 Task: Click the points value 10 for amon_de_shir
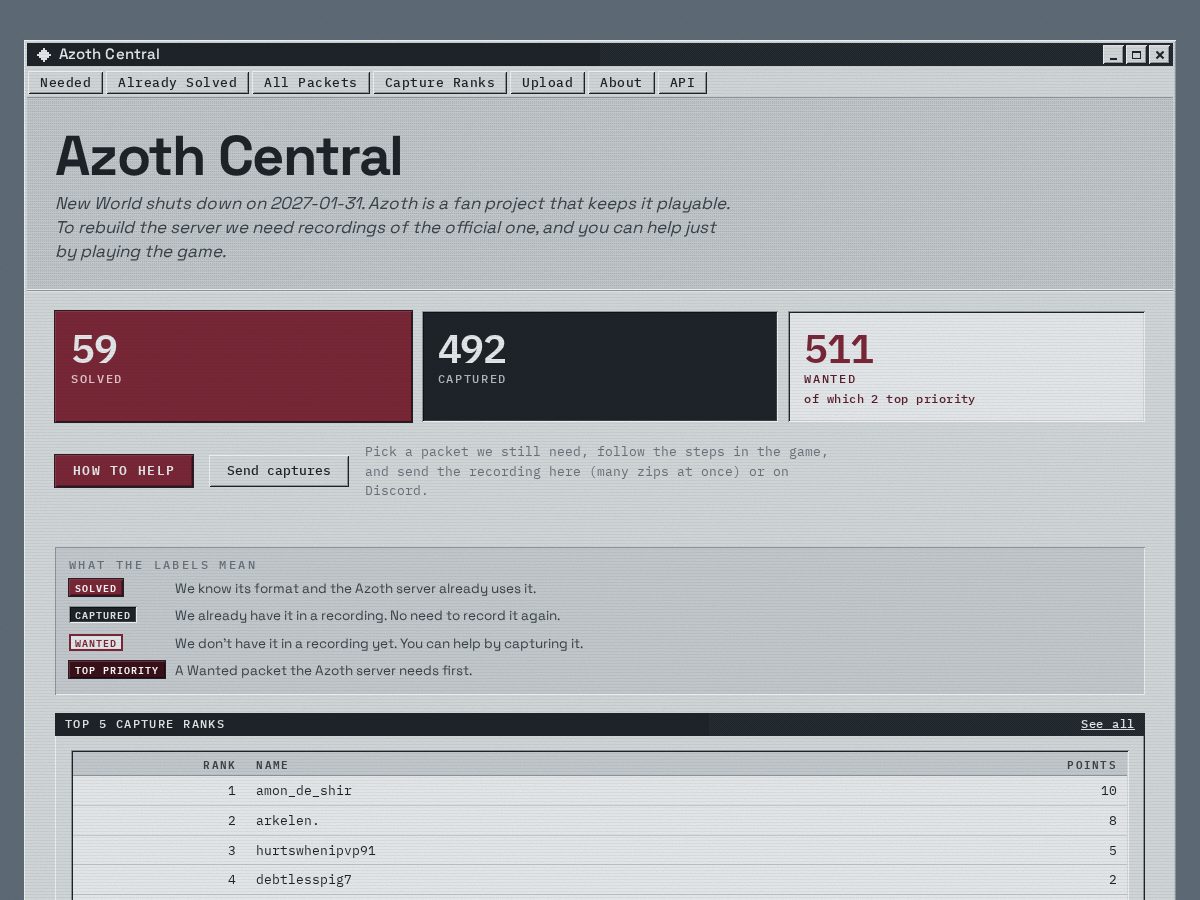1108,791
